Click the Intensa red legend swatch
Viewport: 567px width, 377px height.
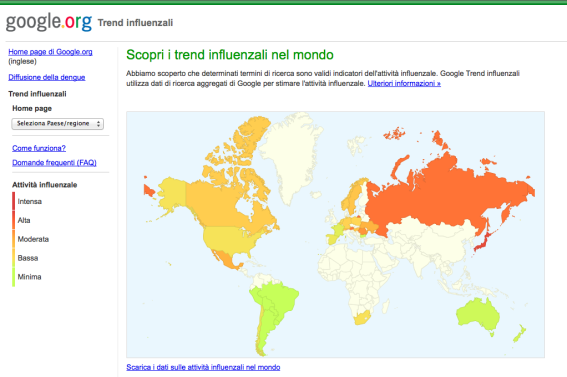[14, 201]
